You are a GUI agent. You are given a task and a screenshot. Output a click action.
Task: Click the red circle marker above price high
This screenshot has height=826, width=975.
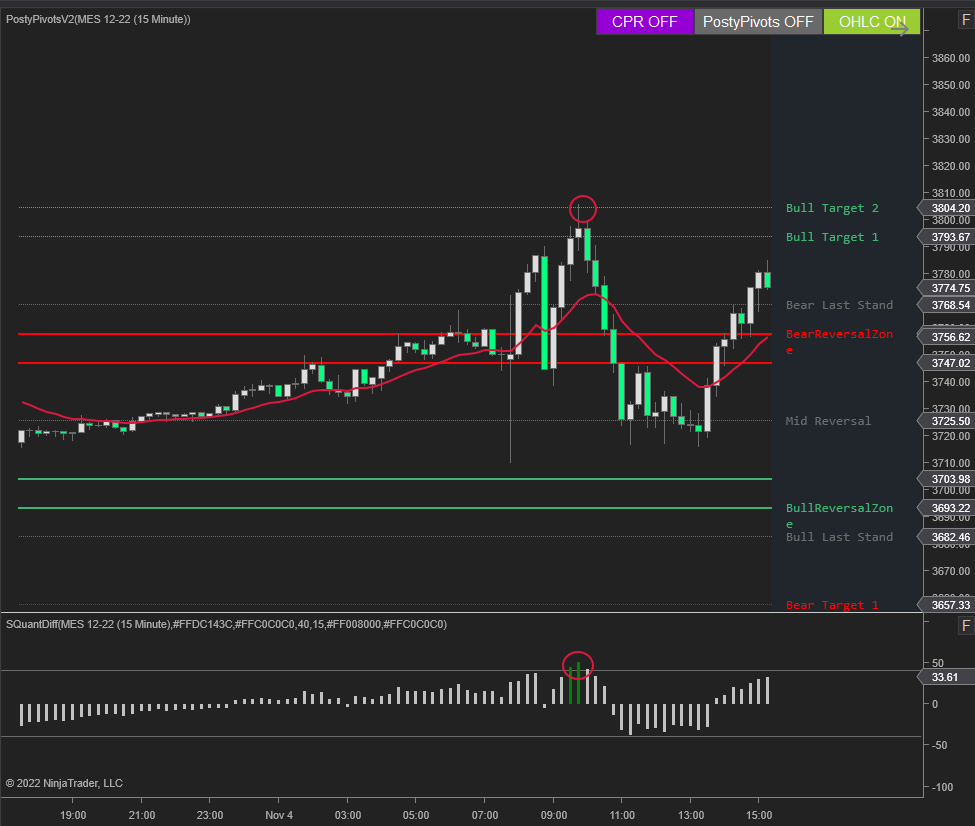click(x=583, y=209)
